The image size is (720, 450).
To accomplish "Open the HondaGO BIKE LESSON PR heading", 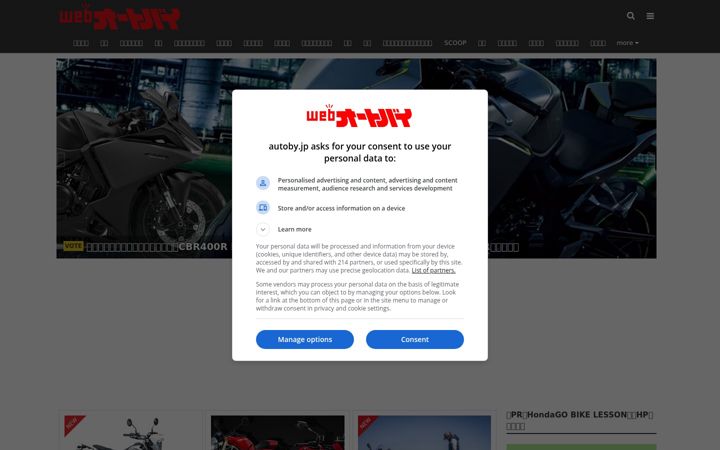I will coord(580,420).
